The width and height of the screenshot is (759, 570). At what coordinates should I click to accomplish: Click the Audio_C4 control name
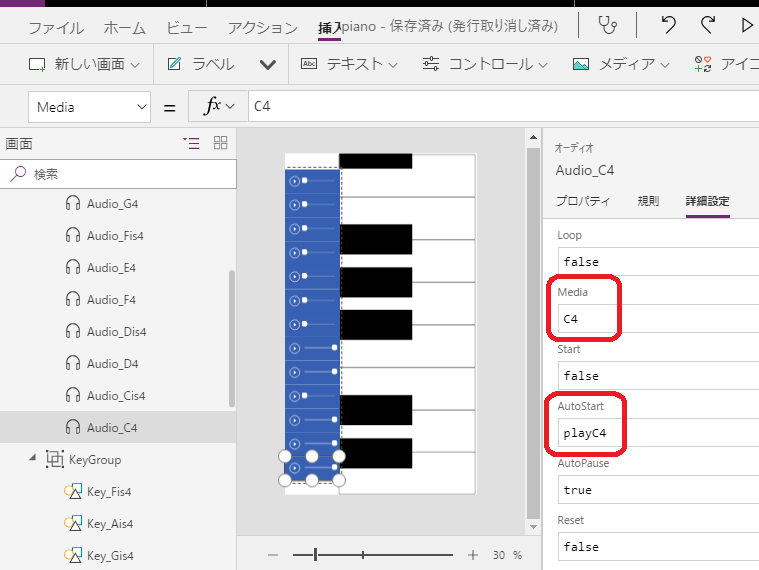click(585, 170)
